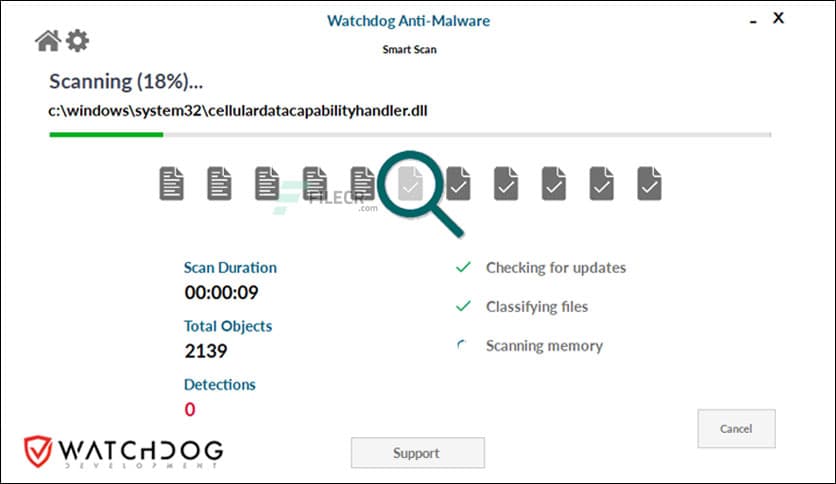Click the cellulardatacapabilityhandler.dll file path

point(238,110)
